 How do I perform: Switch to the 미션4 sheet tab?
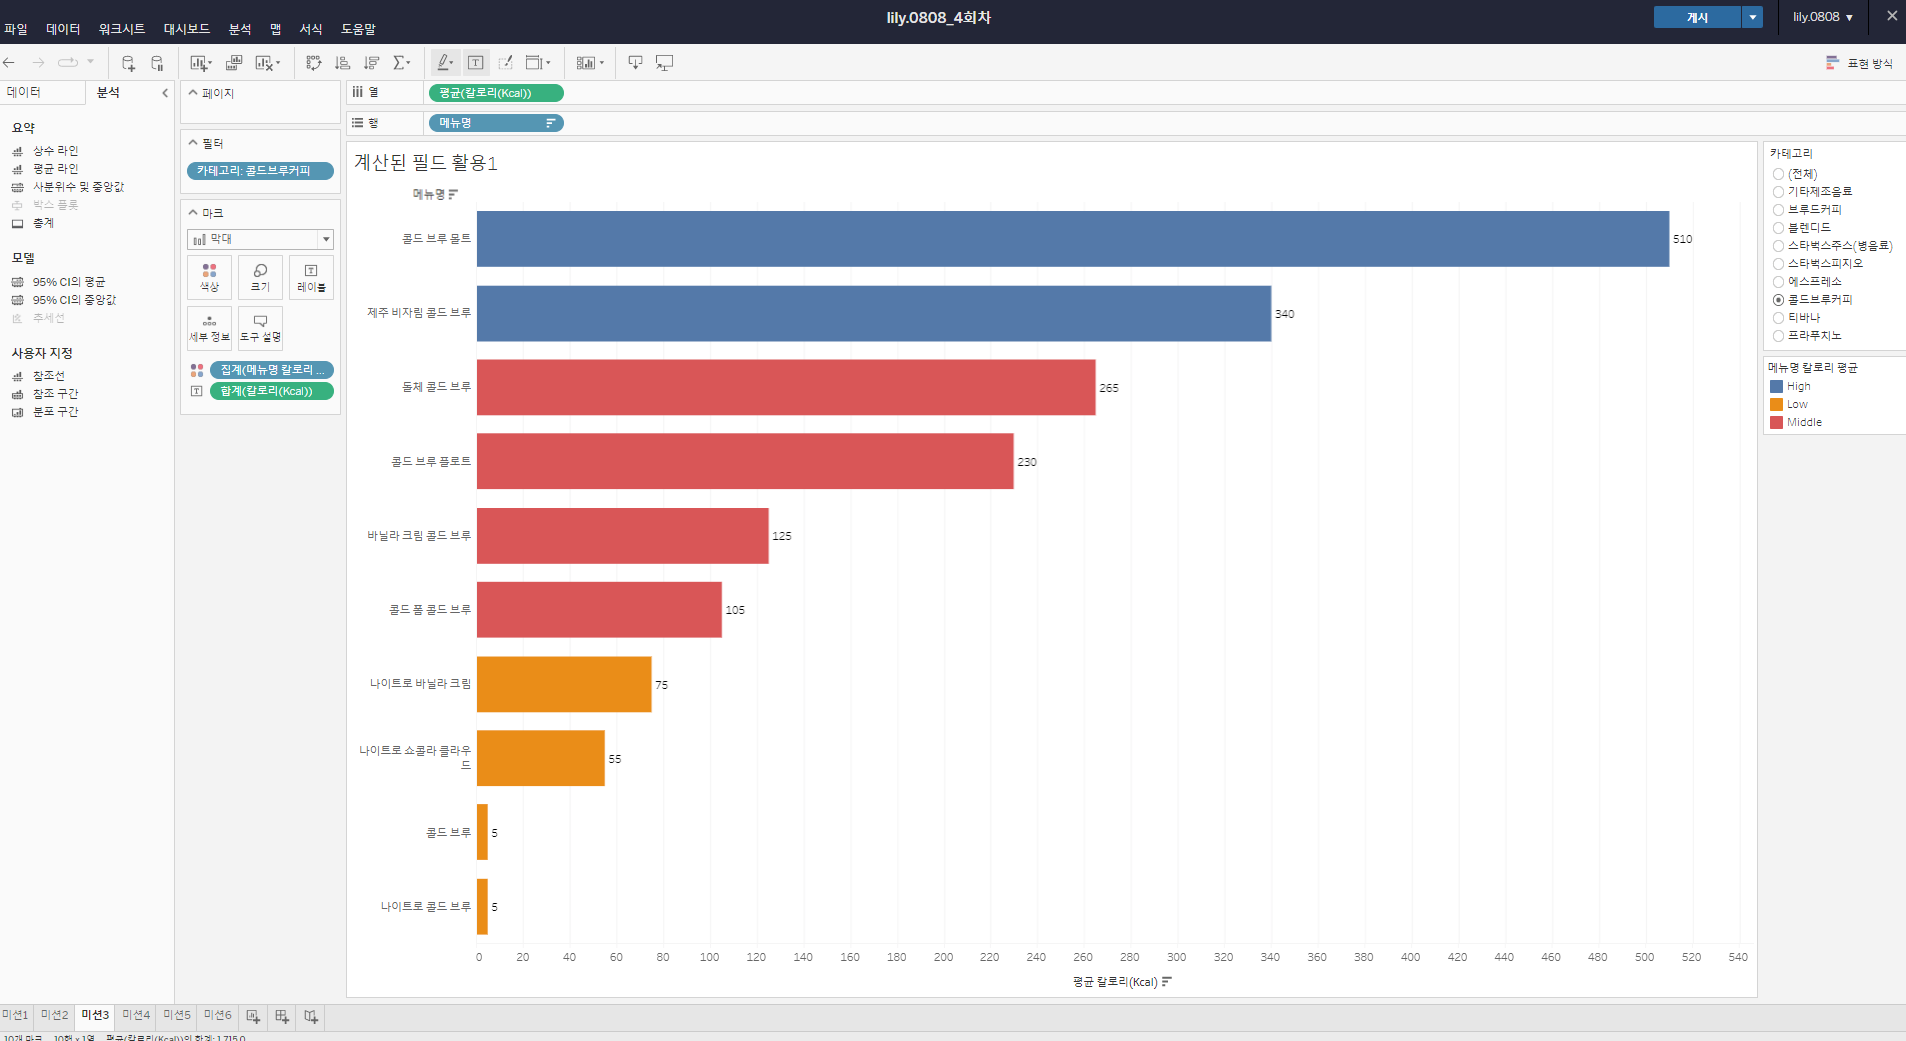[136, 1015]
